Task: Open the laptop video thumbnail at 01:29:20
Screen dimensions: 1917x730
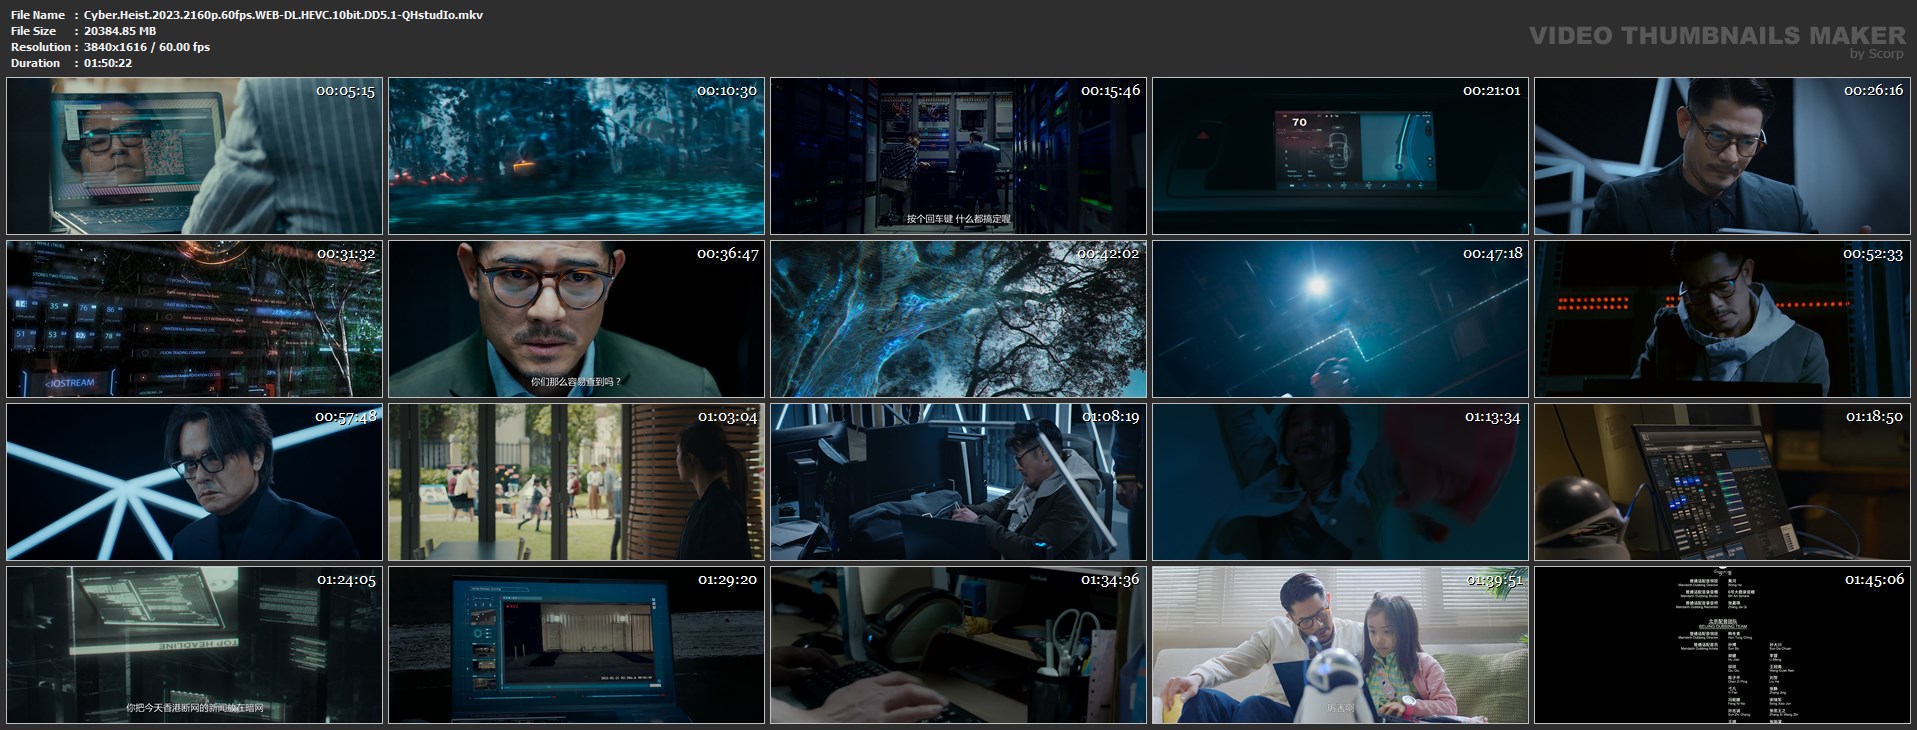Action: (576, 645)
